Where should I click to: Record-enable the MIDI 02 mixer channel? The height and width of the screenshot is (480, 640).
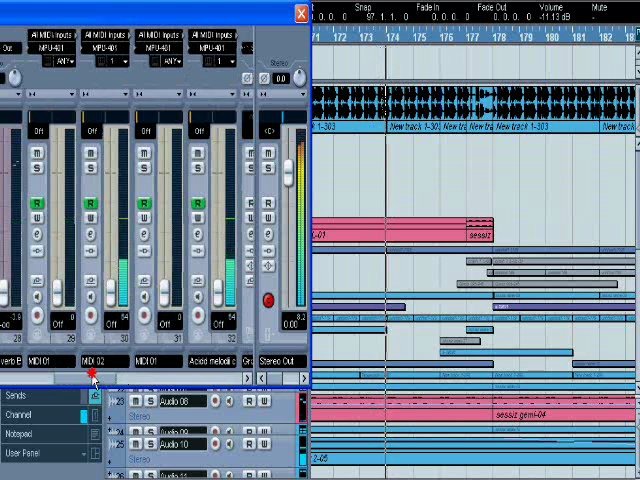91,315
